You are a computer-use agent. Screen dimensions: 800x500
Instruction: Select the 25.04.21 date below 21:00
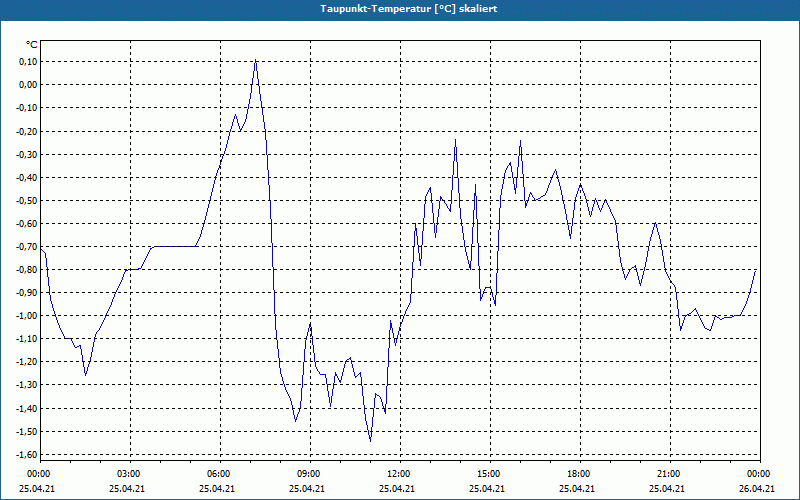tap(667, 488)
